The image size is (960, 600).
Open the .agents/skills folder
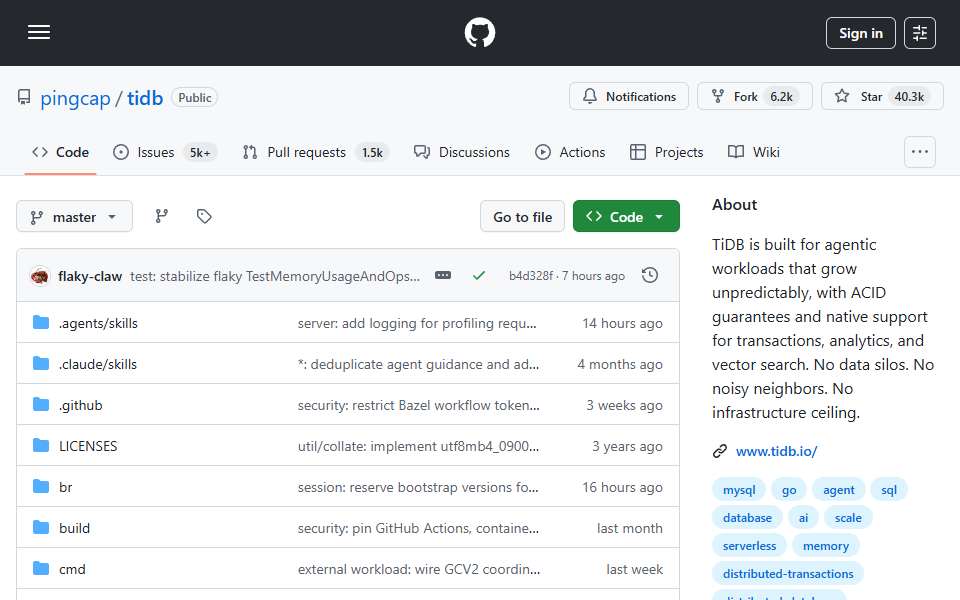pyautogui.click(x=98, y=323)
